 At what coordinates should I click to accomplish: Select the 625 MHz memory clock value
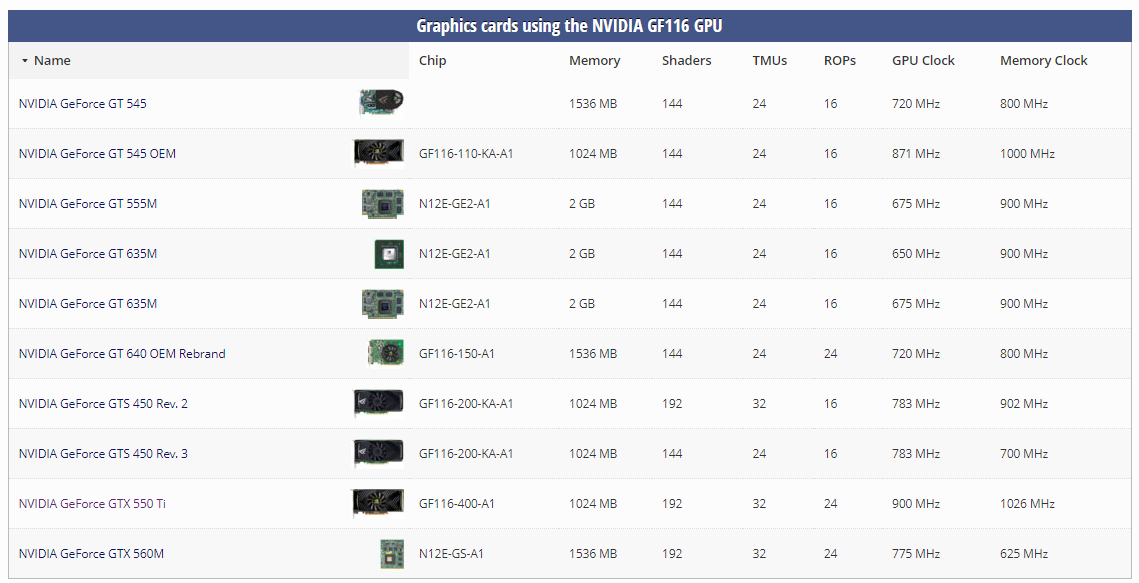[x=1024, y=555]
